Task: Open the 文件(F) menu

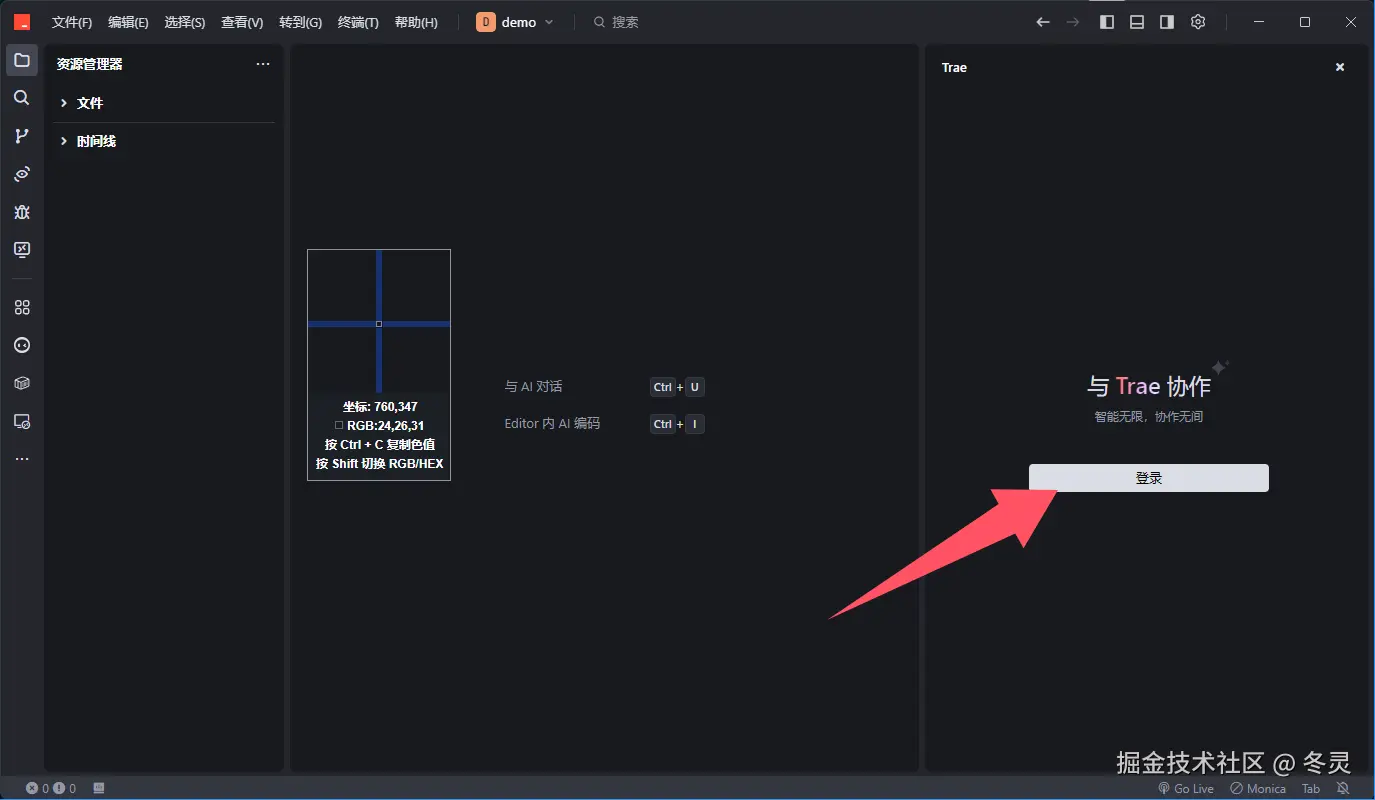Action: [x=72, y=22]
